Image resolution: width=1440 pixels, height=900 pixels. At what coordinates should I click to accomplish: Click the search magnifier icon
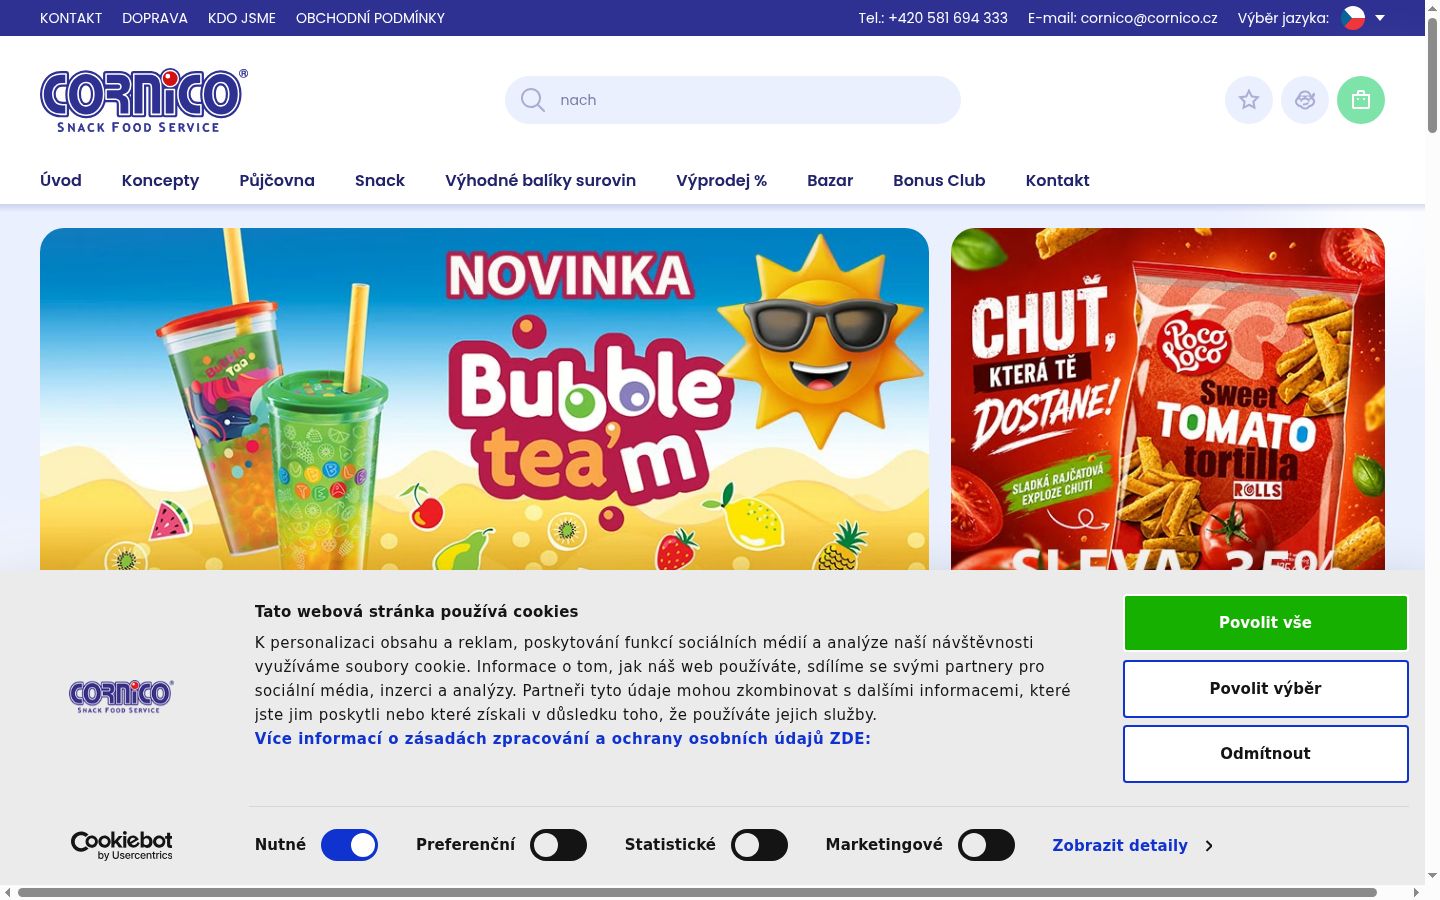533,100
